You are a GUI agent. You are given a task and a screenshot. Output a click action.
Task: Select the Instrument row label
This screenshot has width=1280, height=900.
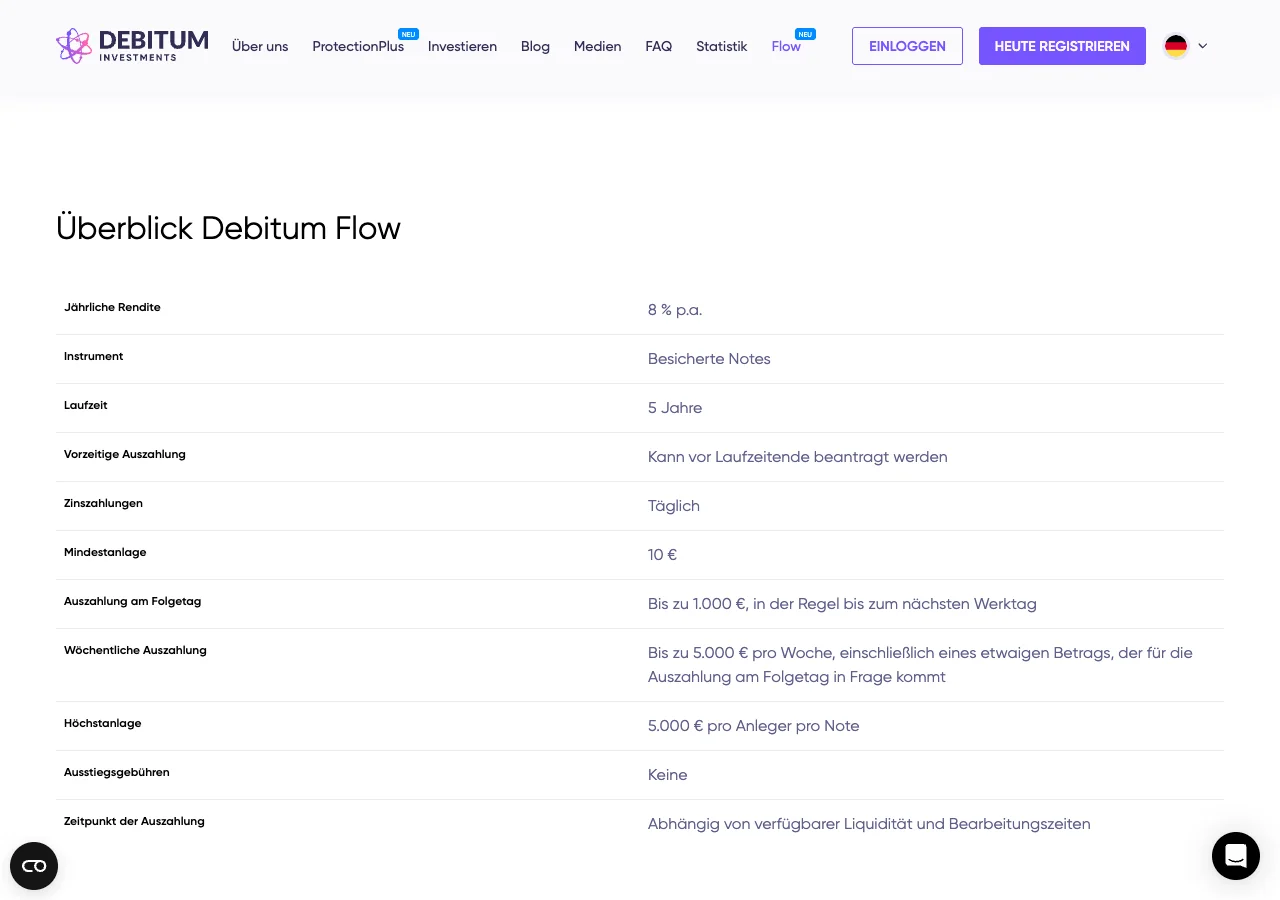pos(93,356)
